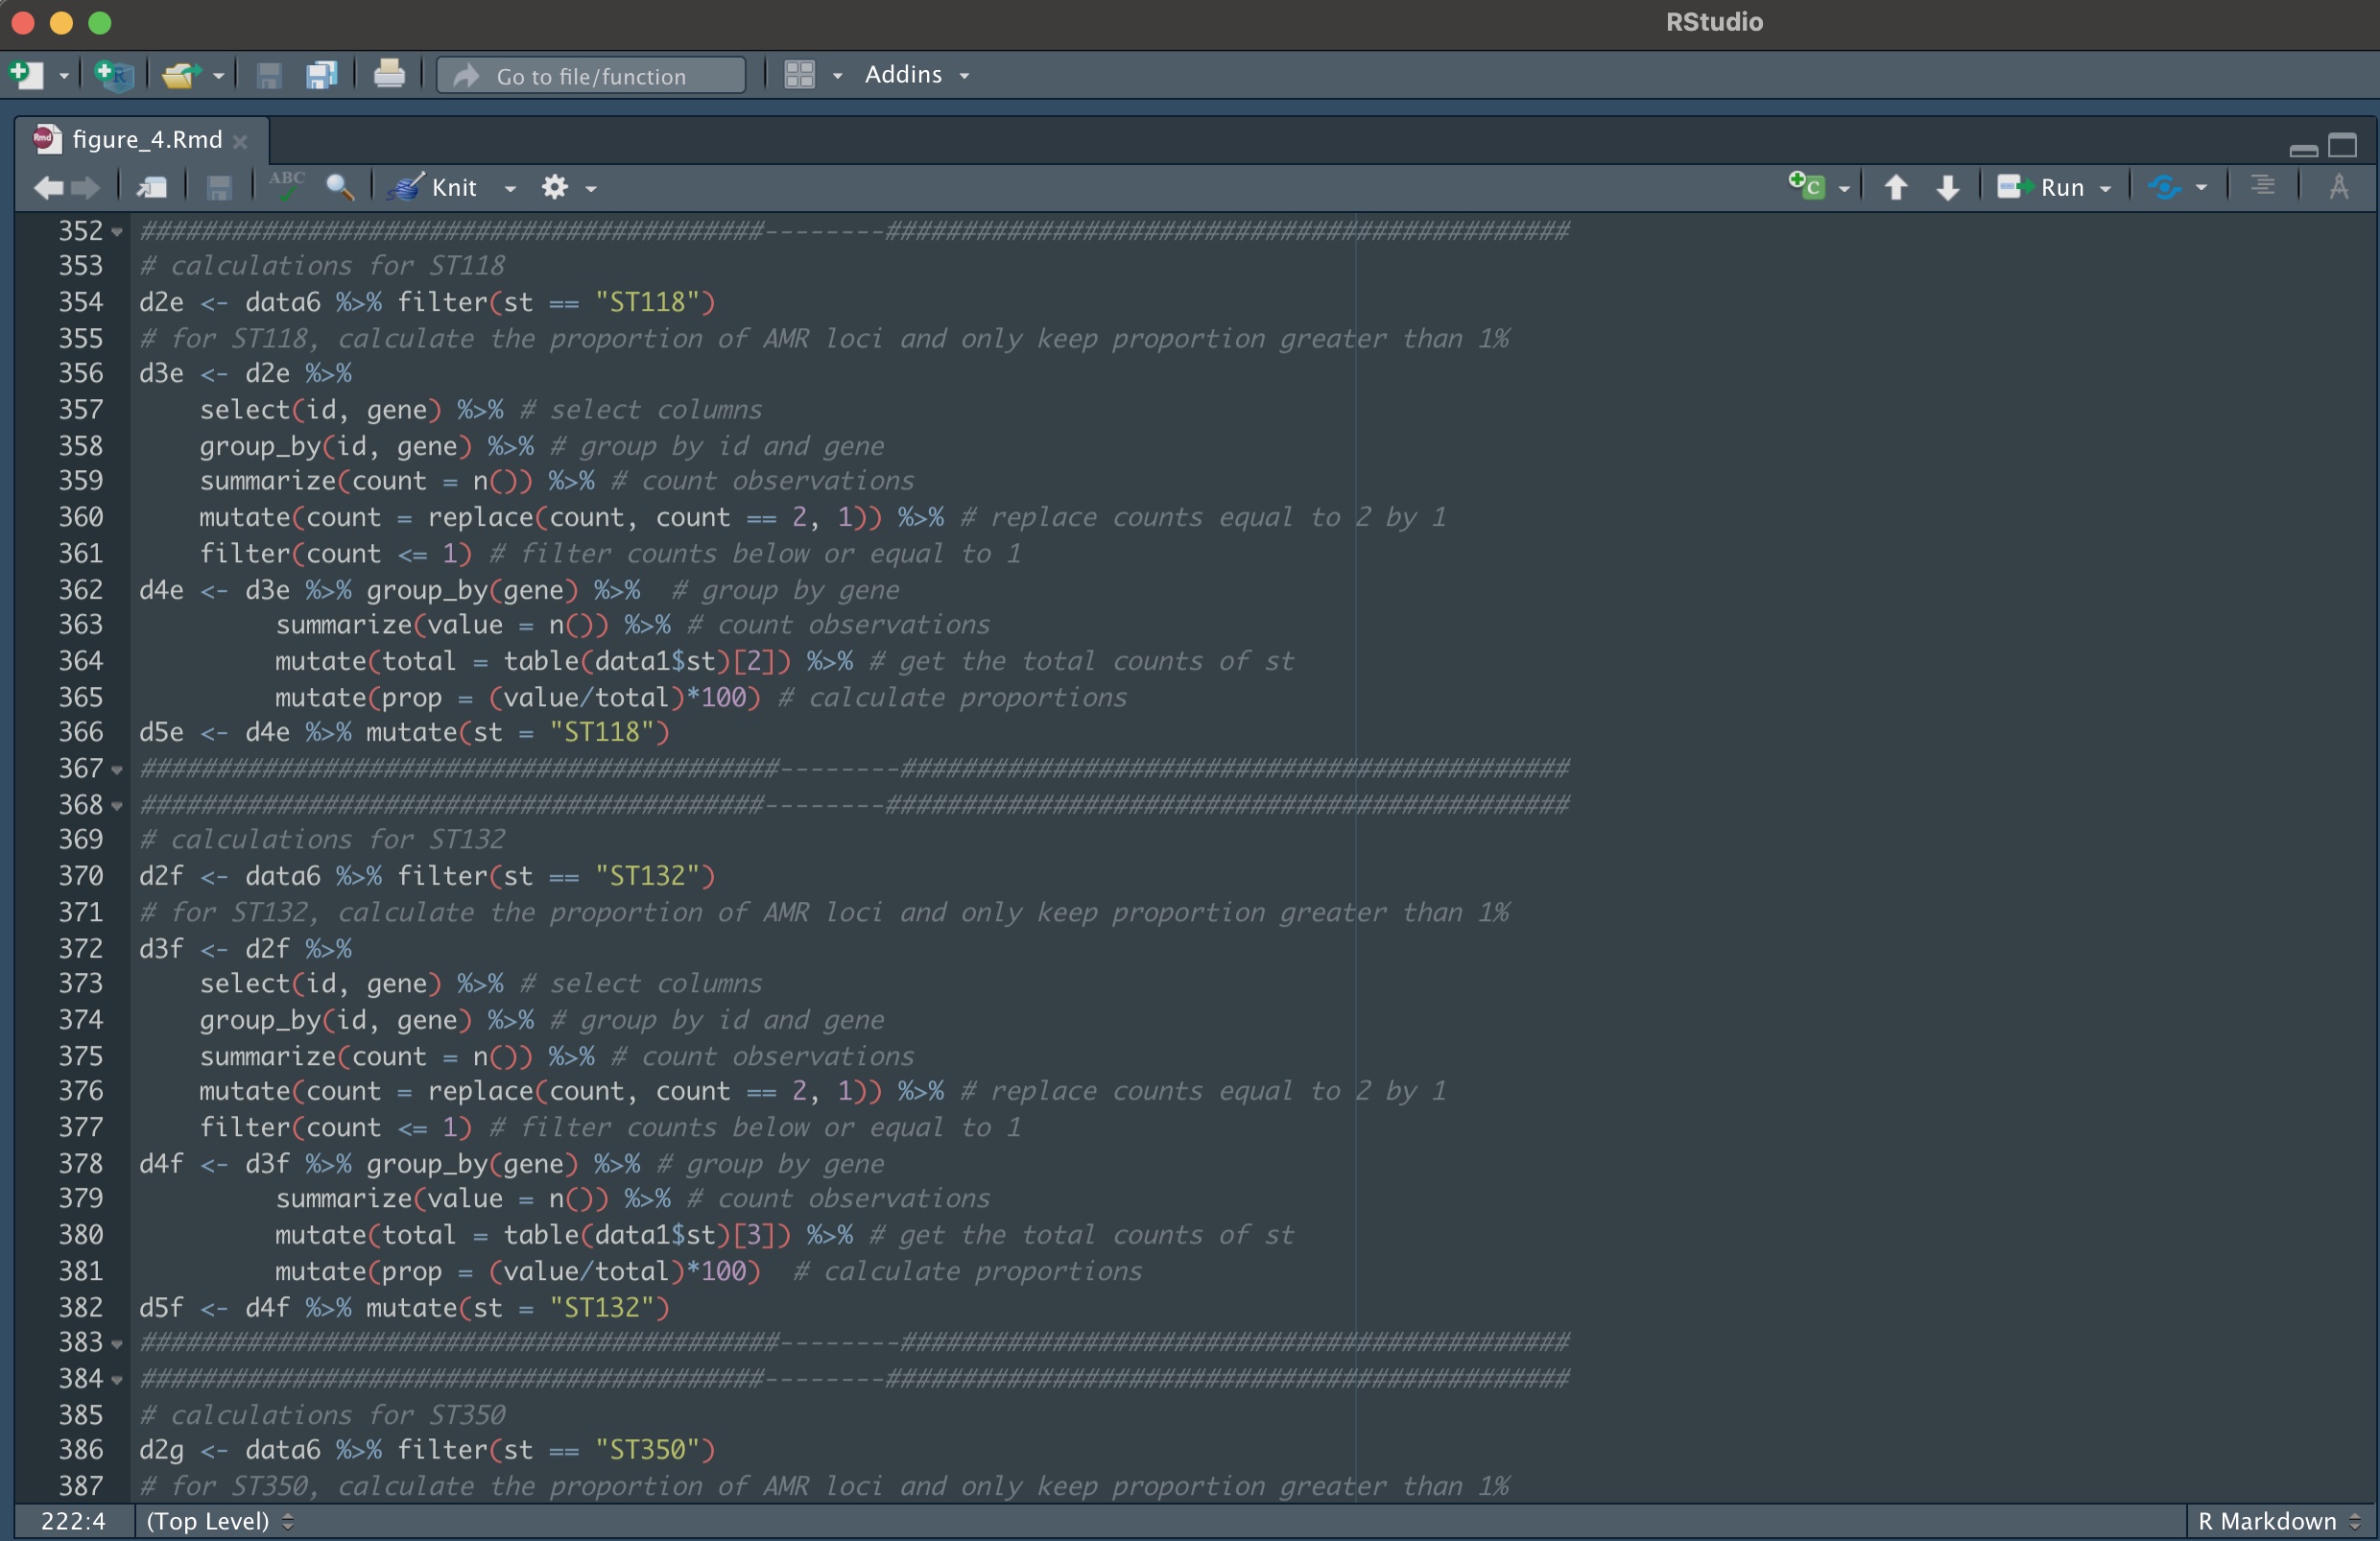Select the figure_4.Rmd tab
Image resolution: width=2380 pixels, height=1541 pixels.
(146, 140)
